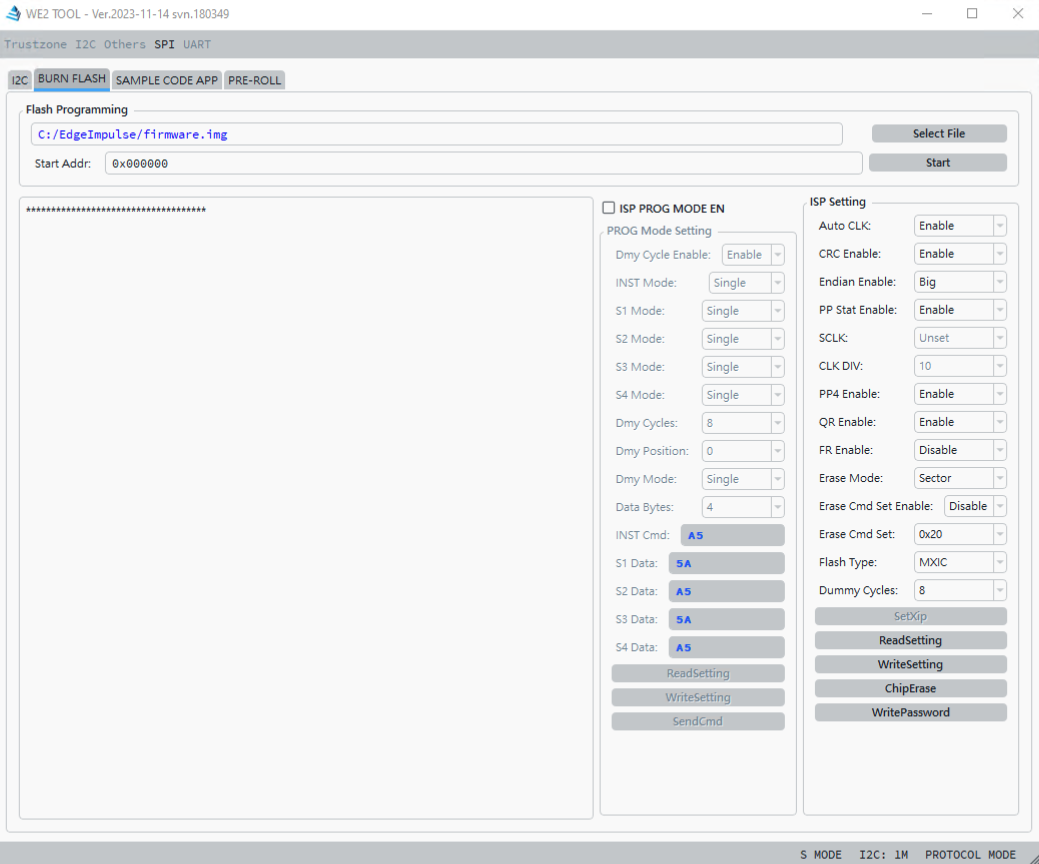Click the S1 Data 5A field
Screen dimensions: 1039x864
pyautogui.click(x=726, y=563)
